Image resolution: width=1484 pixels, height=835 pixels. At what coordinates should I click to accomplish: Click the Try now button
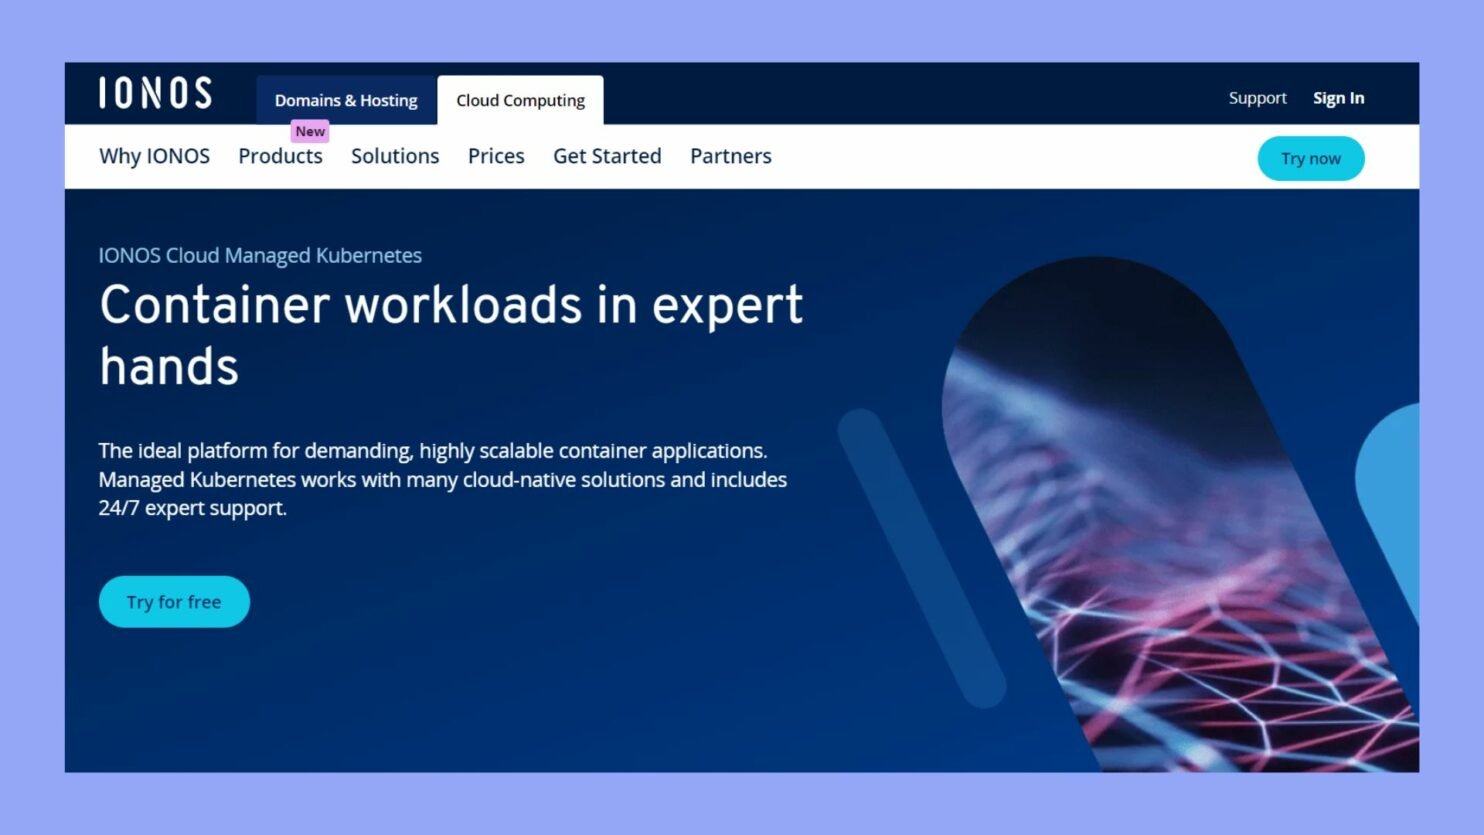(1310, 158)
